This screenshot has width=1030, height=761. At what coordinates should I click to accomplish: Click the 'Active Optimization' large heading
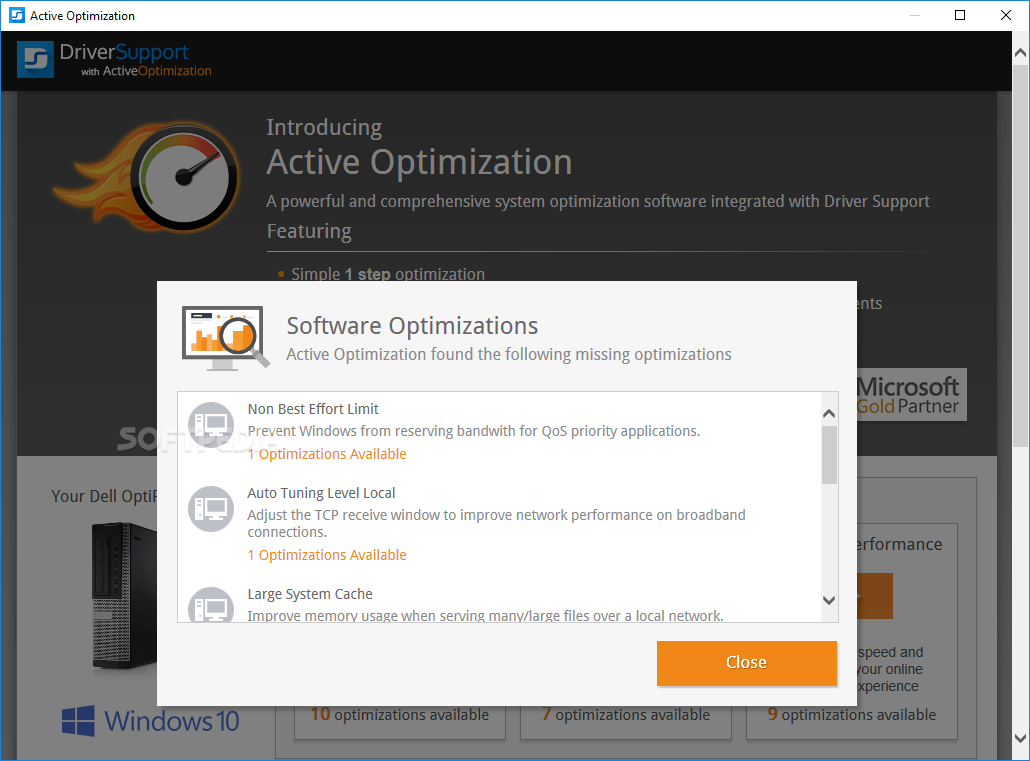(x=419, y=162)
